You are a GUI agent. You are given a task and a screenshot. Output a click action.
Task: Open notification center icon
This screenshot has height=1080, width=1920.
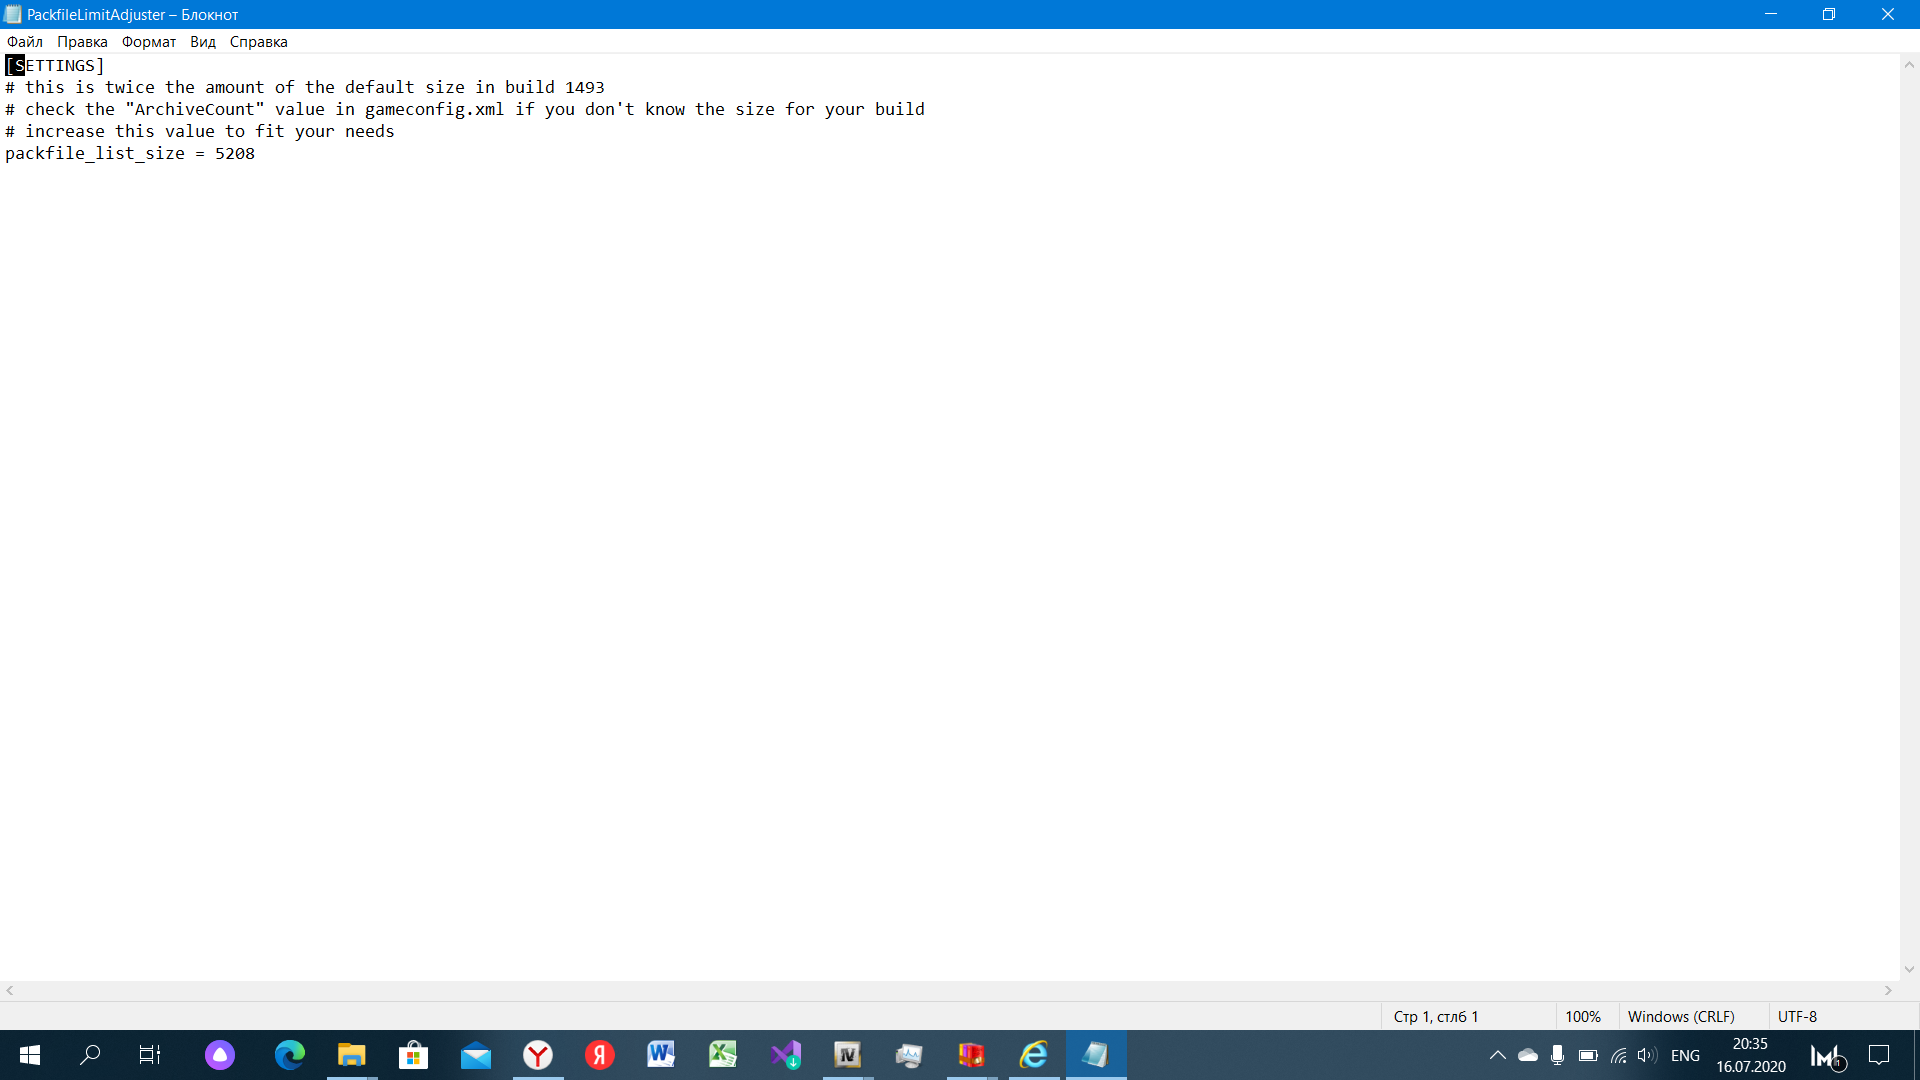click(x=1879, y=1055)
